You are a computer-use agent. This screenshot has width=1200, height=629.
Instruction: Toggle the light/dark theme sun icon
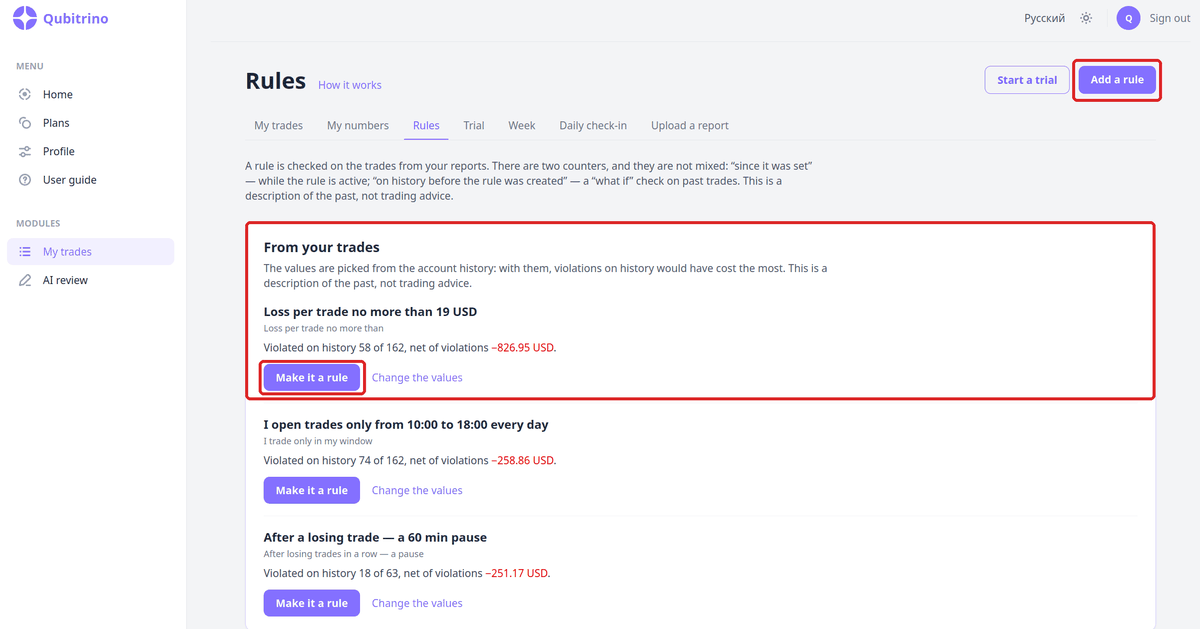(1086, 18)
